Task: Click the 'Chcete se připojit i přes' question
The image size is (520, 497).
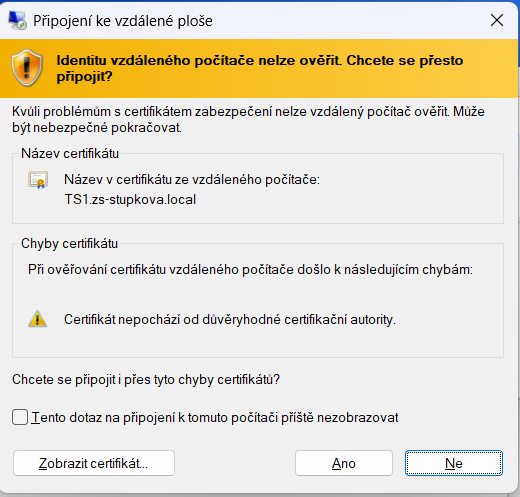Action: (146, 380)
